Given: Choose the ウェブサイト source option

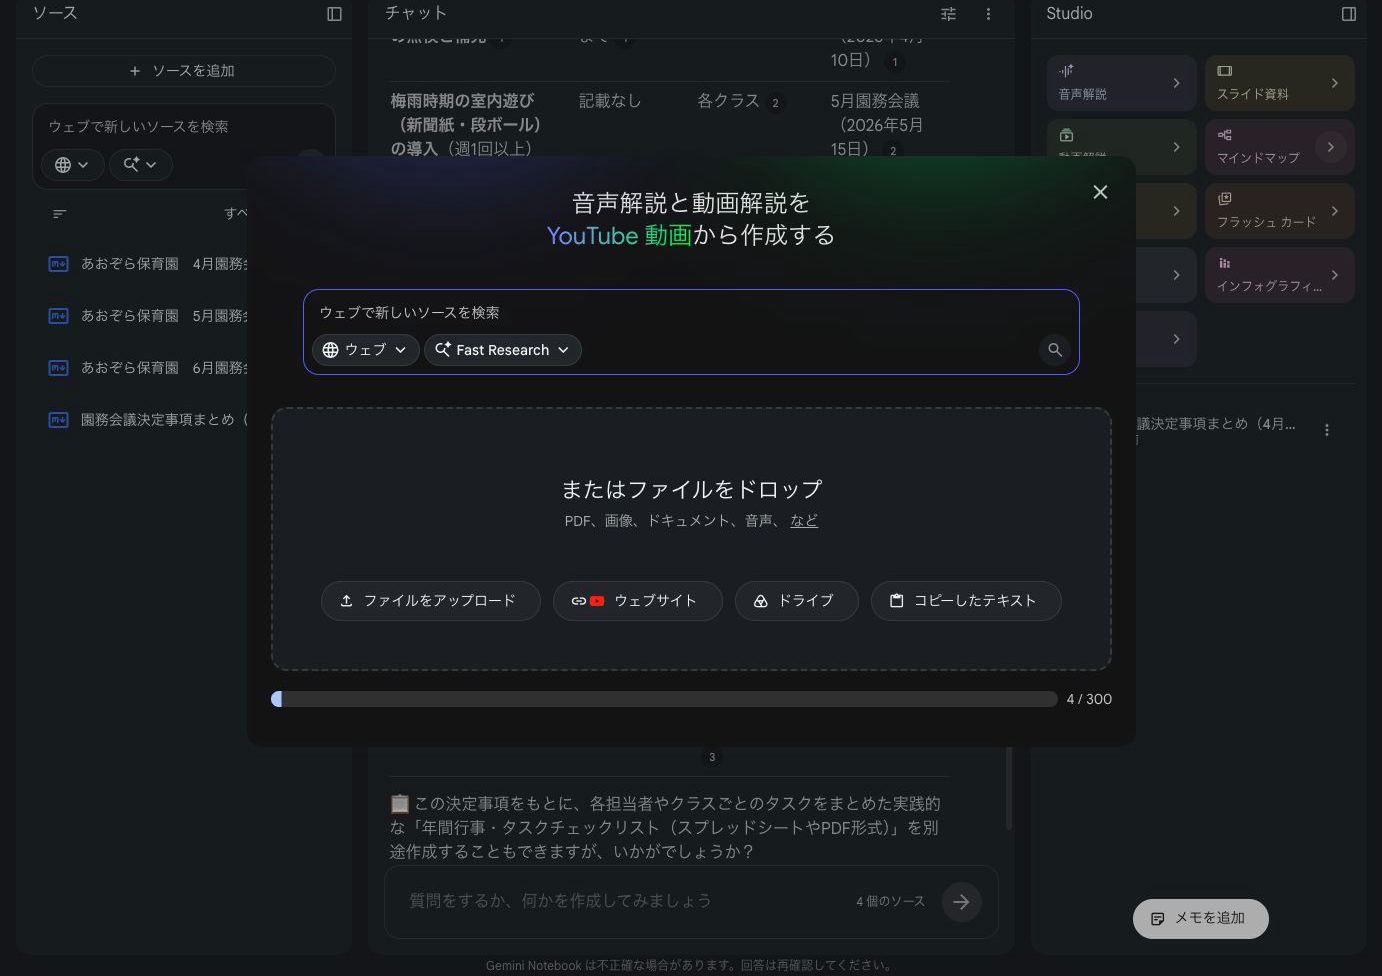Looking at the screenshot, I should 638,601.
